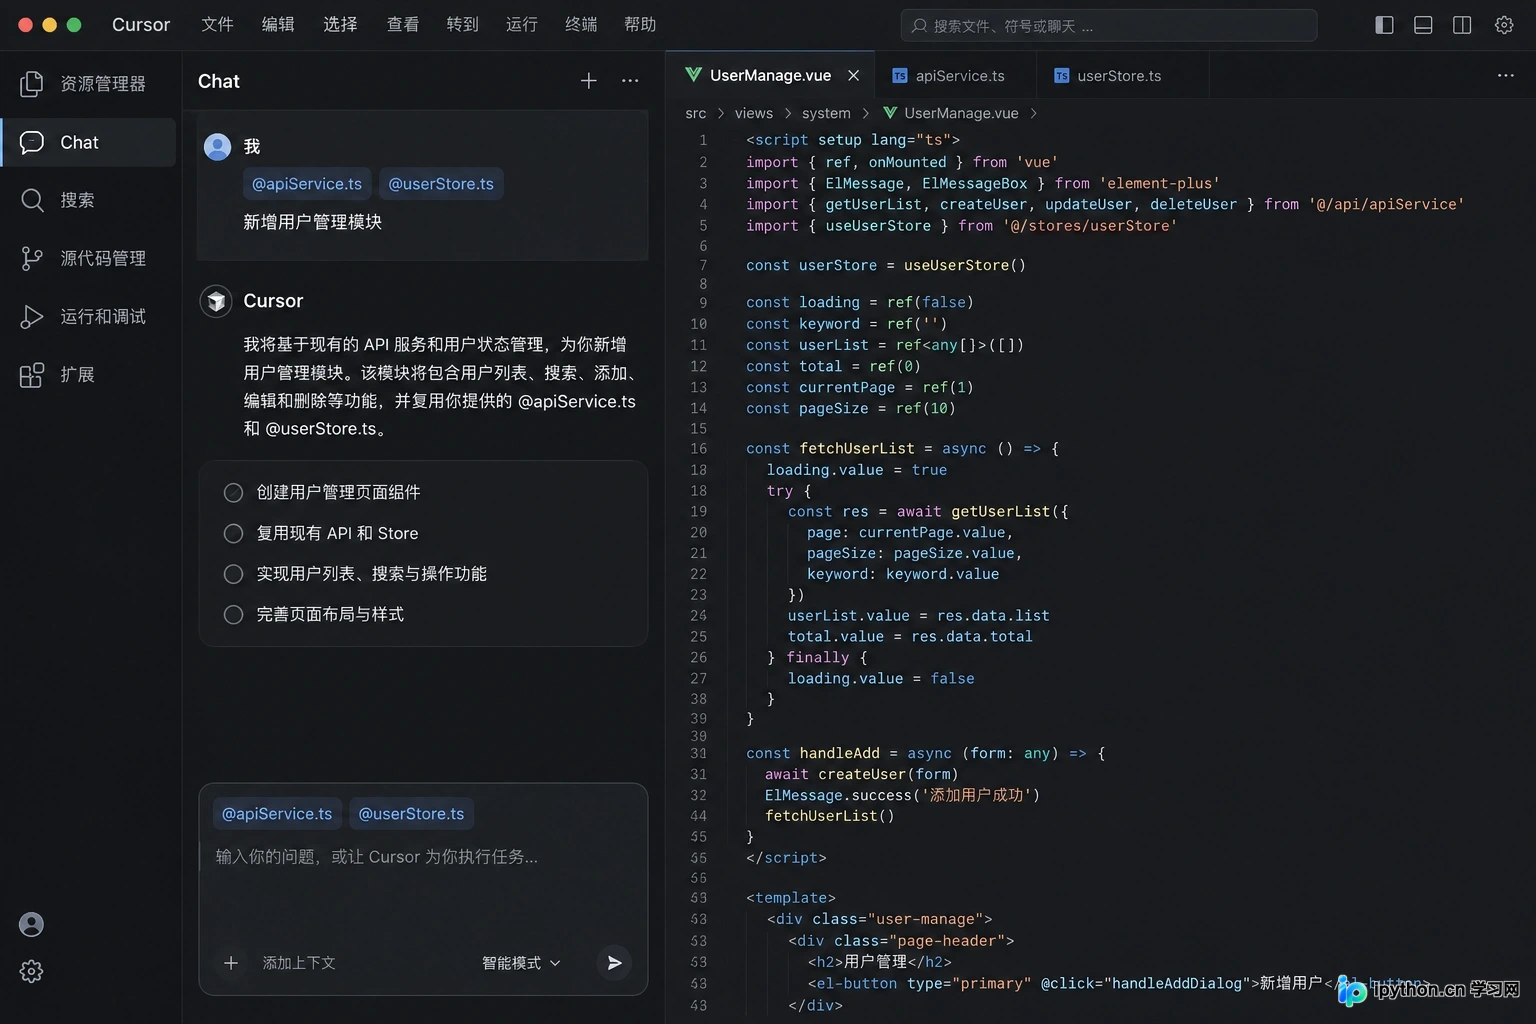Open Run and Debug (运行和调试) icon
This screenshot has height=1024, width=1536.
(x=32, y=316)
